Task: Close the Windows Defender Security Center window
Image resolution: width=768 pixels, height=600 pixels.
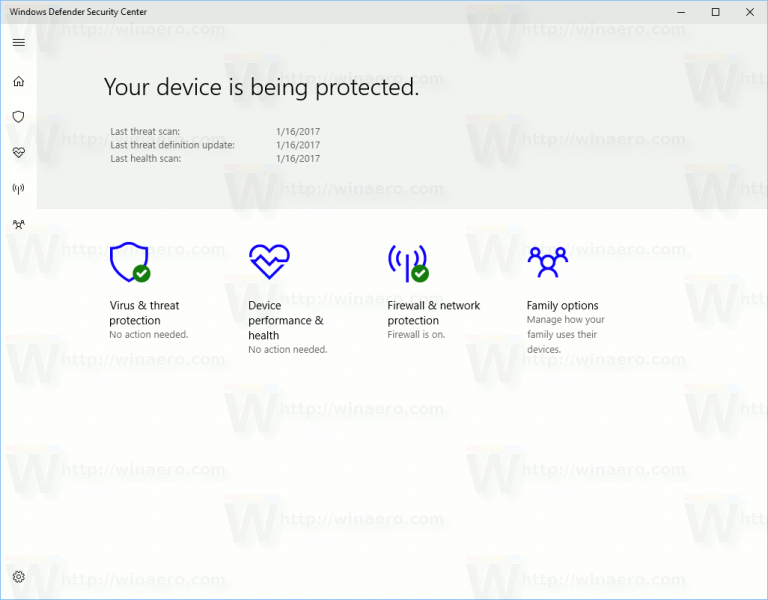Action: [x=750, y=12]
